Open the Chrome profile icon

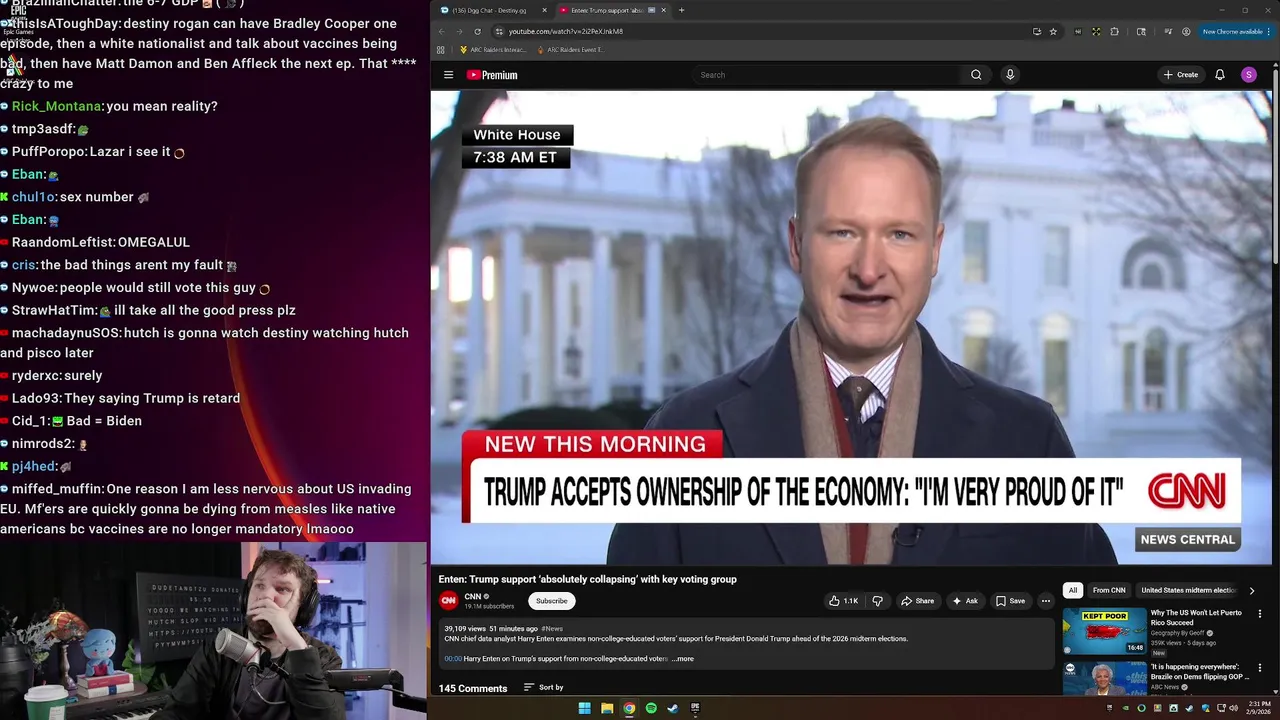click(1186, 31)
